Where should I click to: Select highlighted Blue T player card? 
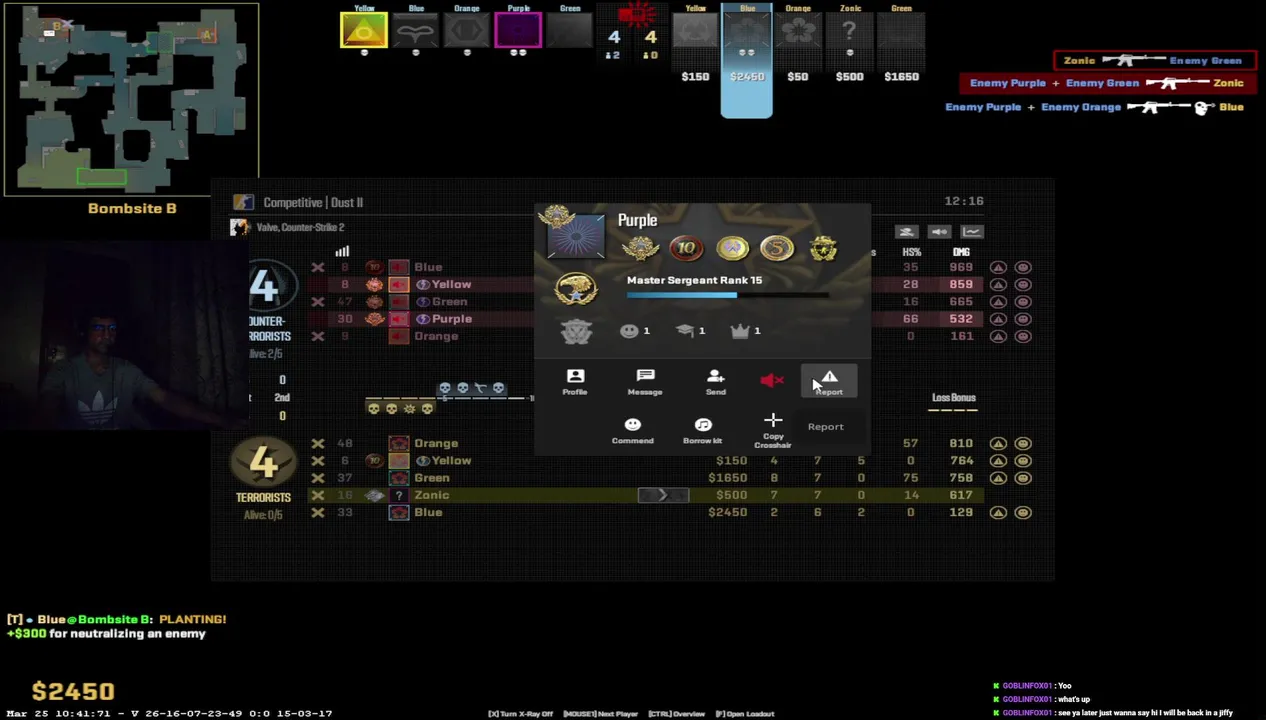point(747,61)
